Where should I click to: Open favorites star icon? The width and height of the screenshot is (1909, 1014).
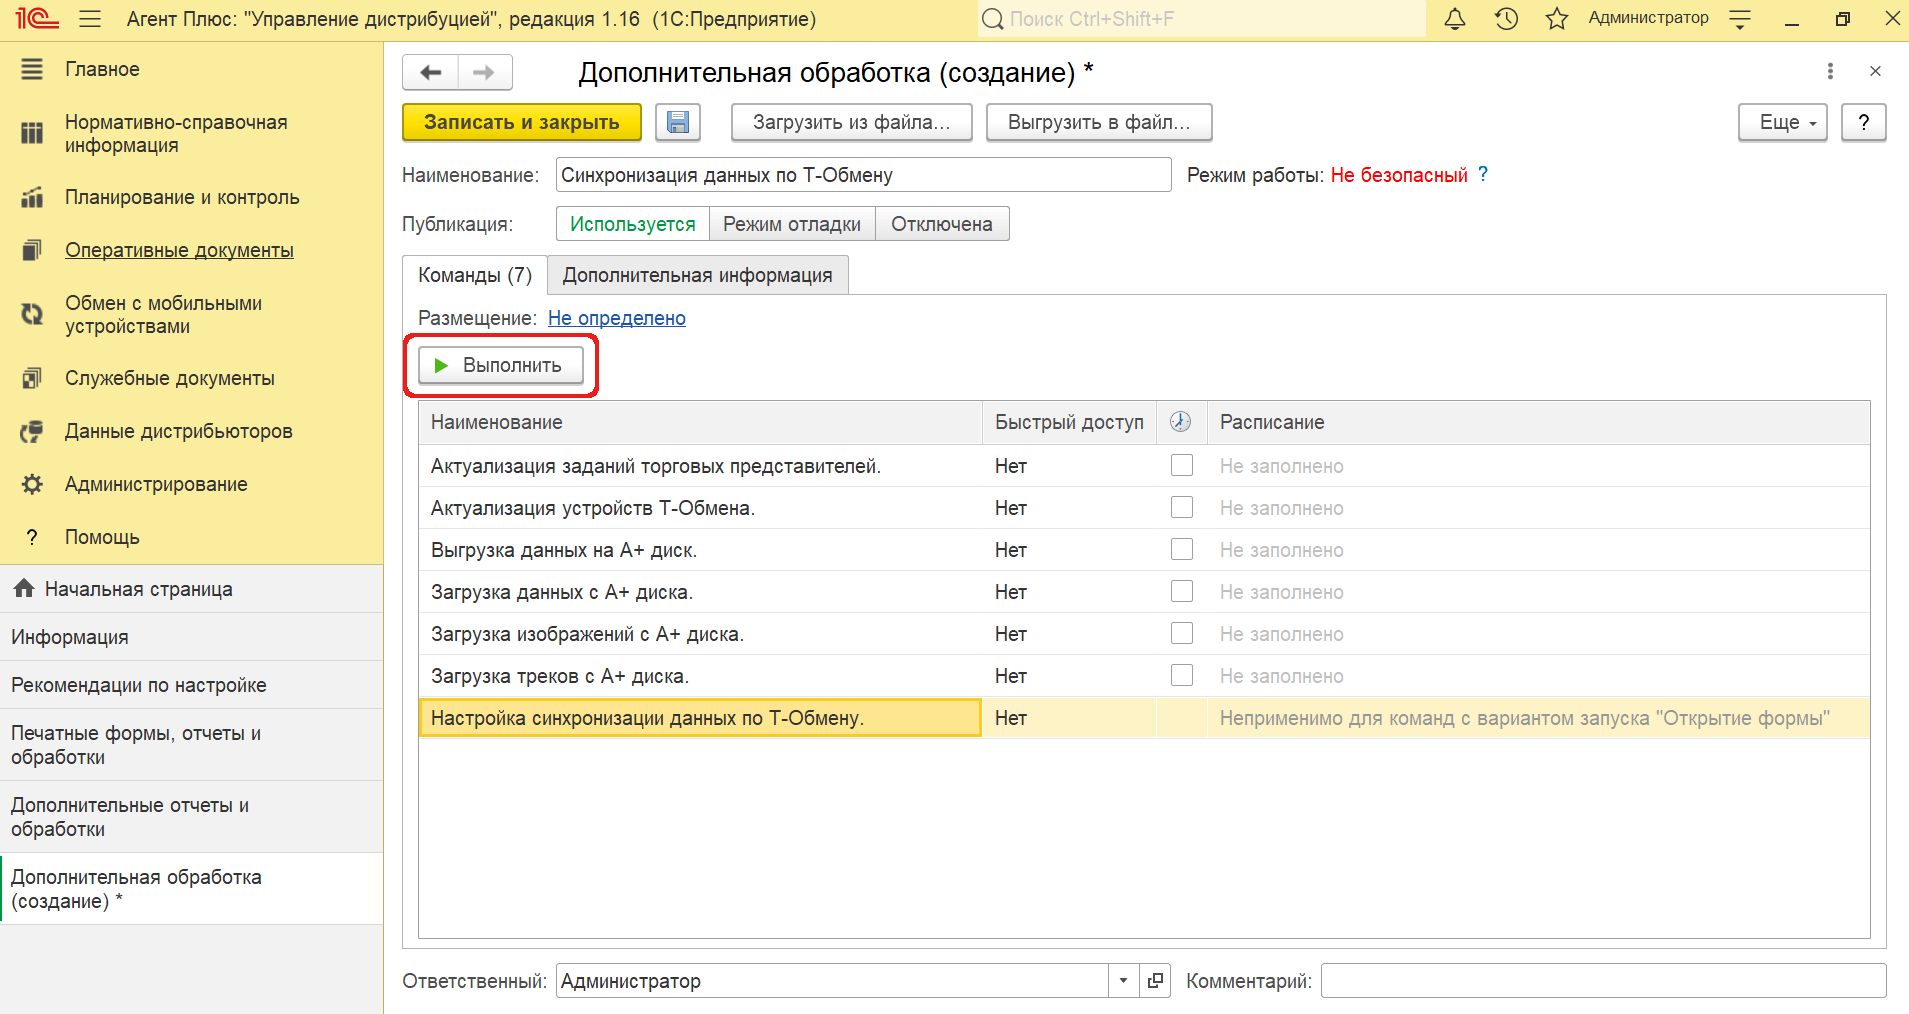coord(1556,19)
